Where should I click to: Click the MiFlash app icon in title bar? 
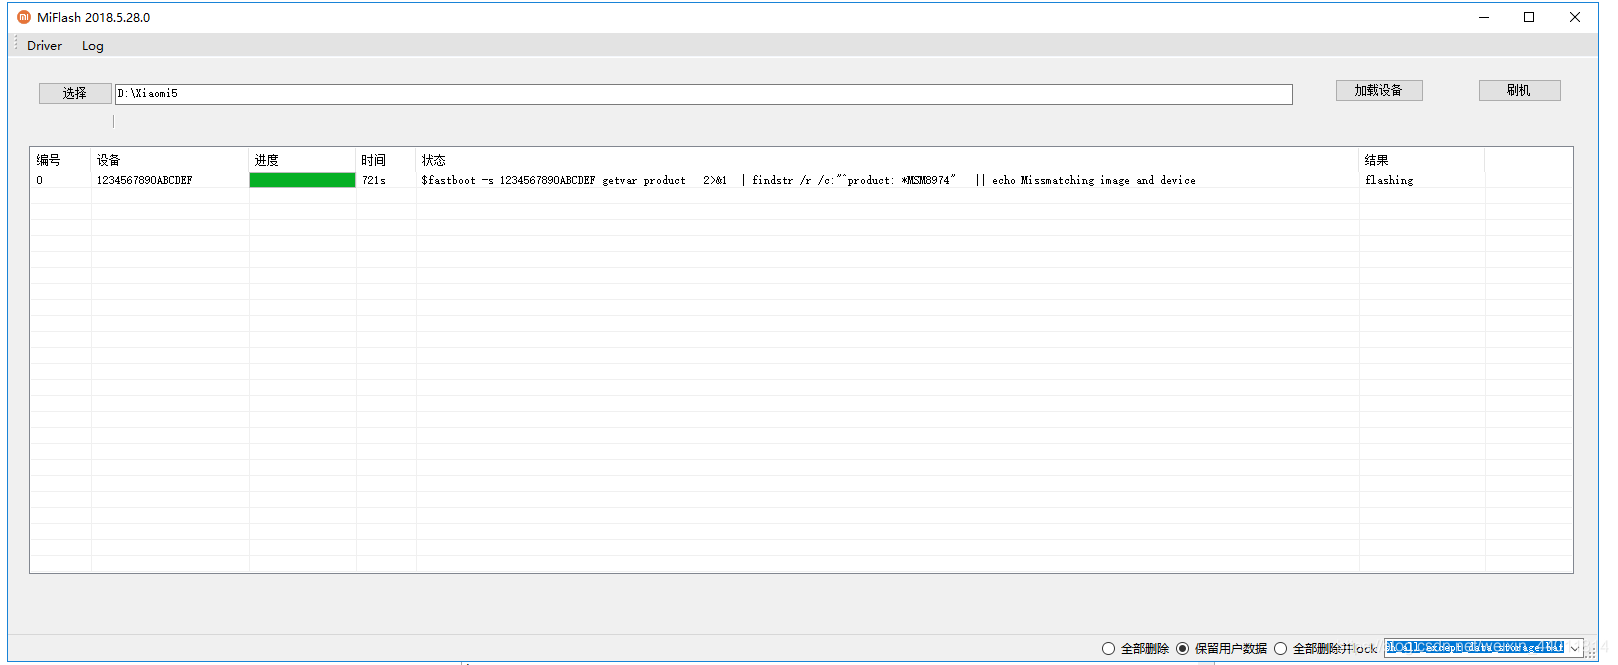click(24, 17)
